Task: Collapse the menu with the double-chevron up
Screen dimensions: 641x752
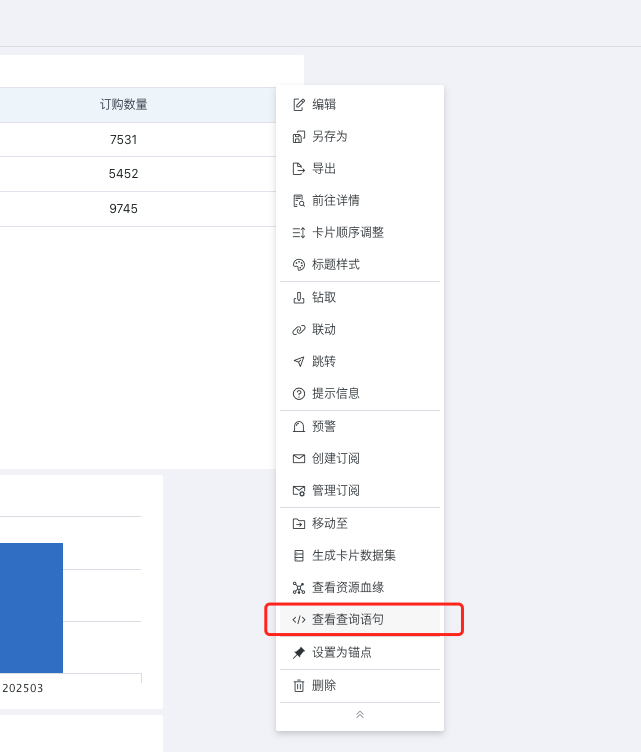Action: [x=360, y=715]
